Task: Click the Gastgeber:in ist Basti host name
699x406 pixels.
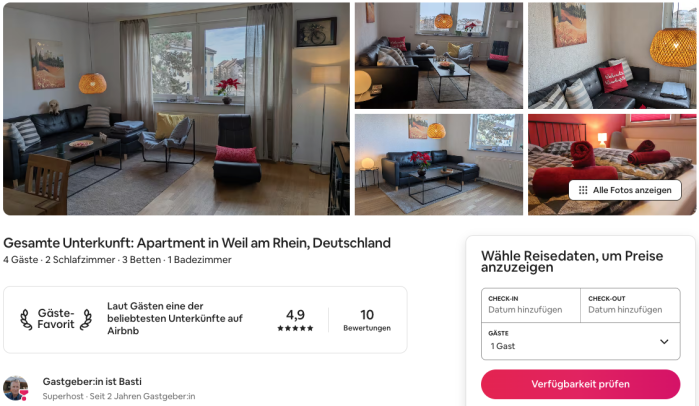Action: click(92, 381)
